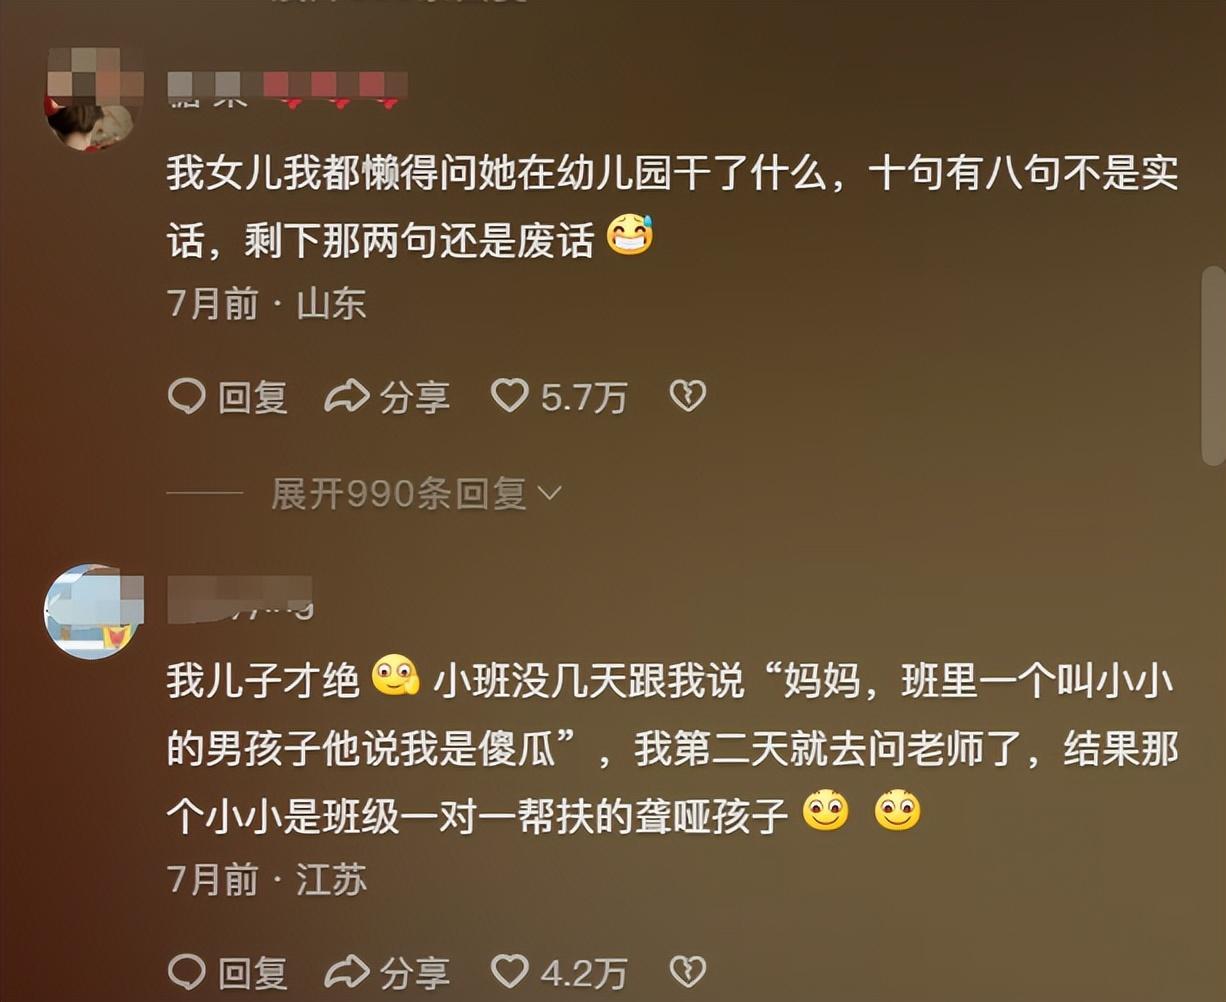Click reply bubble icon on Jiangsu comment

pos(187,971)
